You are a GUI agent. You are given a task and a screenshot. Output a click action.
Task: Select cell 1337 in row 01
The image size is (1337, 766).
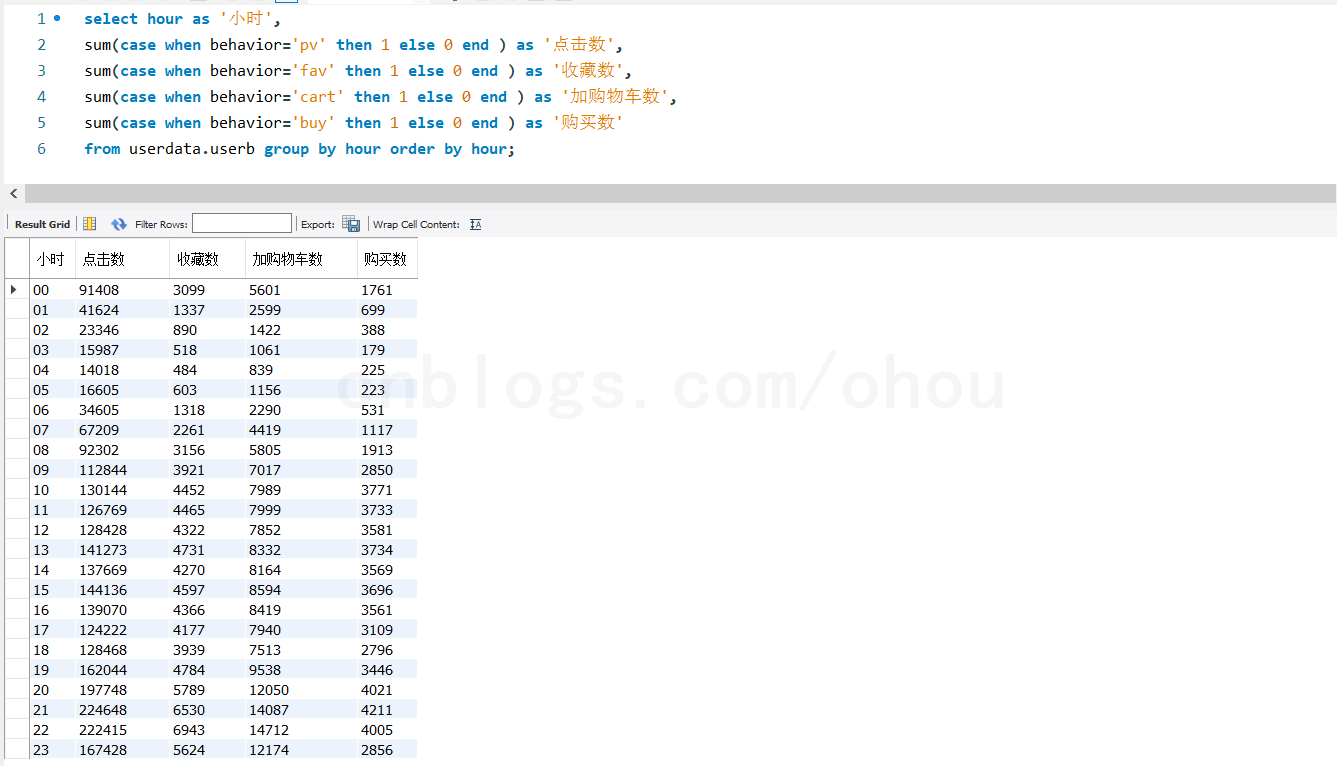point(208,310)
